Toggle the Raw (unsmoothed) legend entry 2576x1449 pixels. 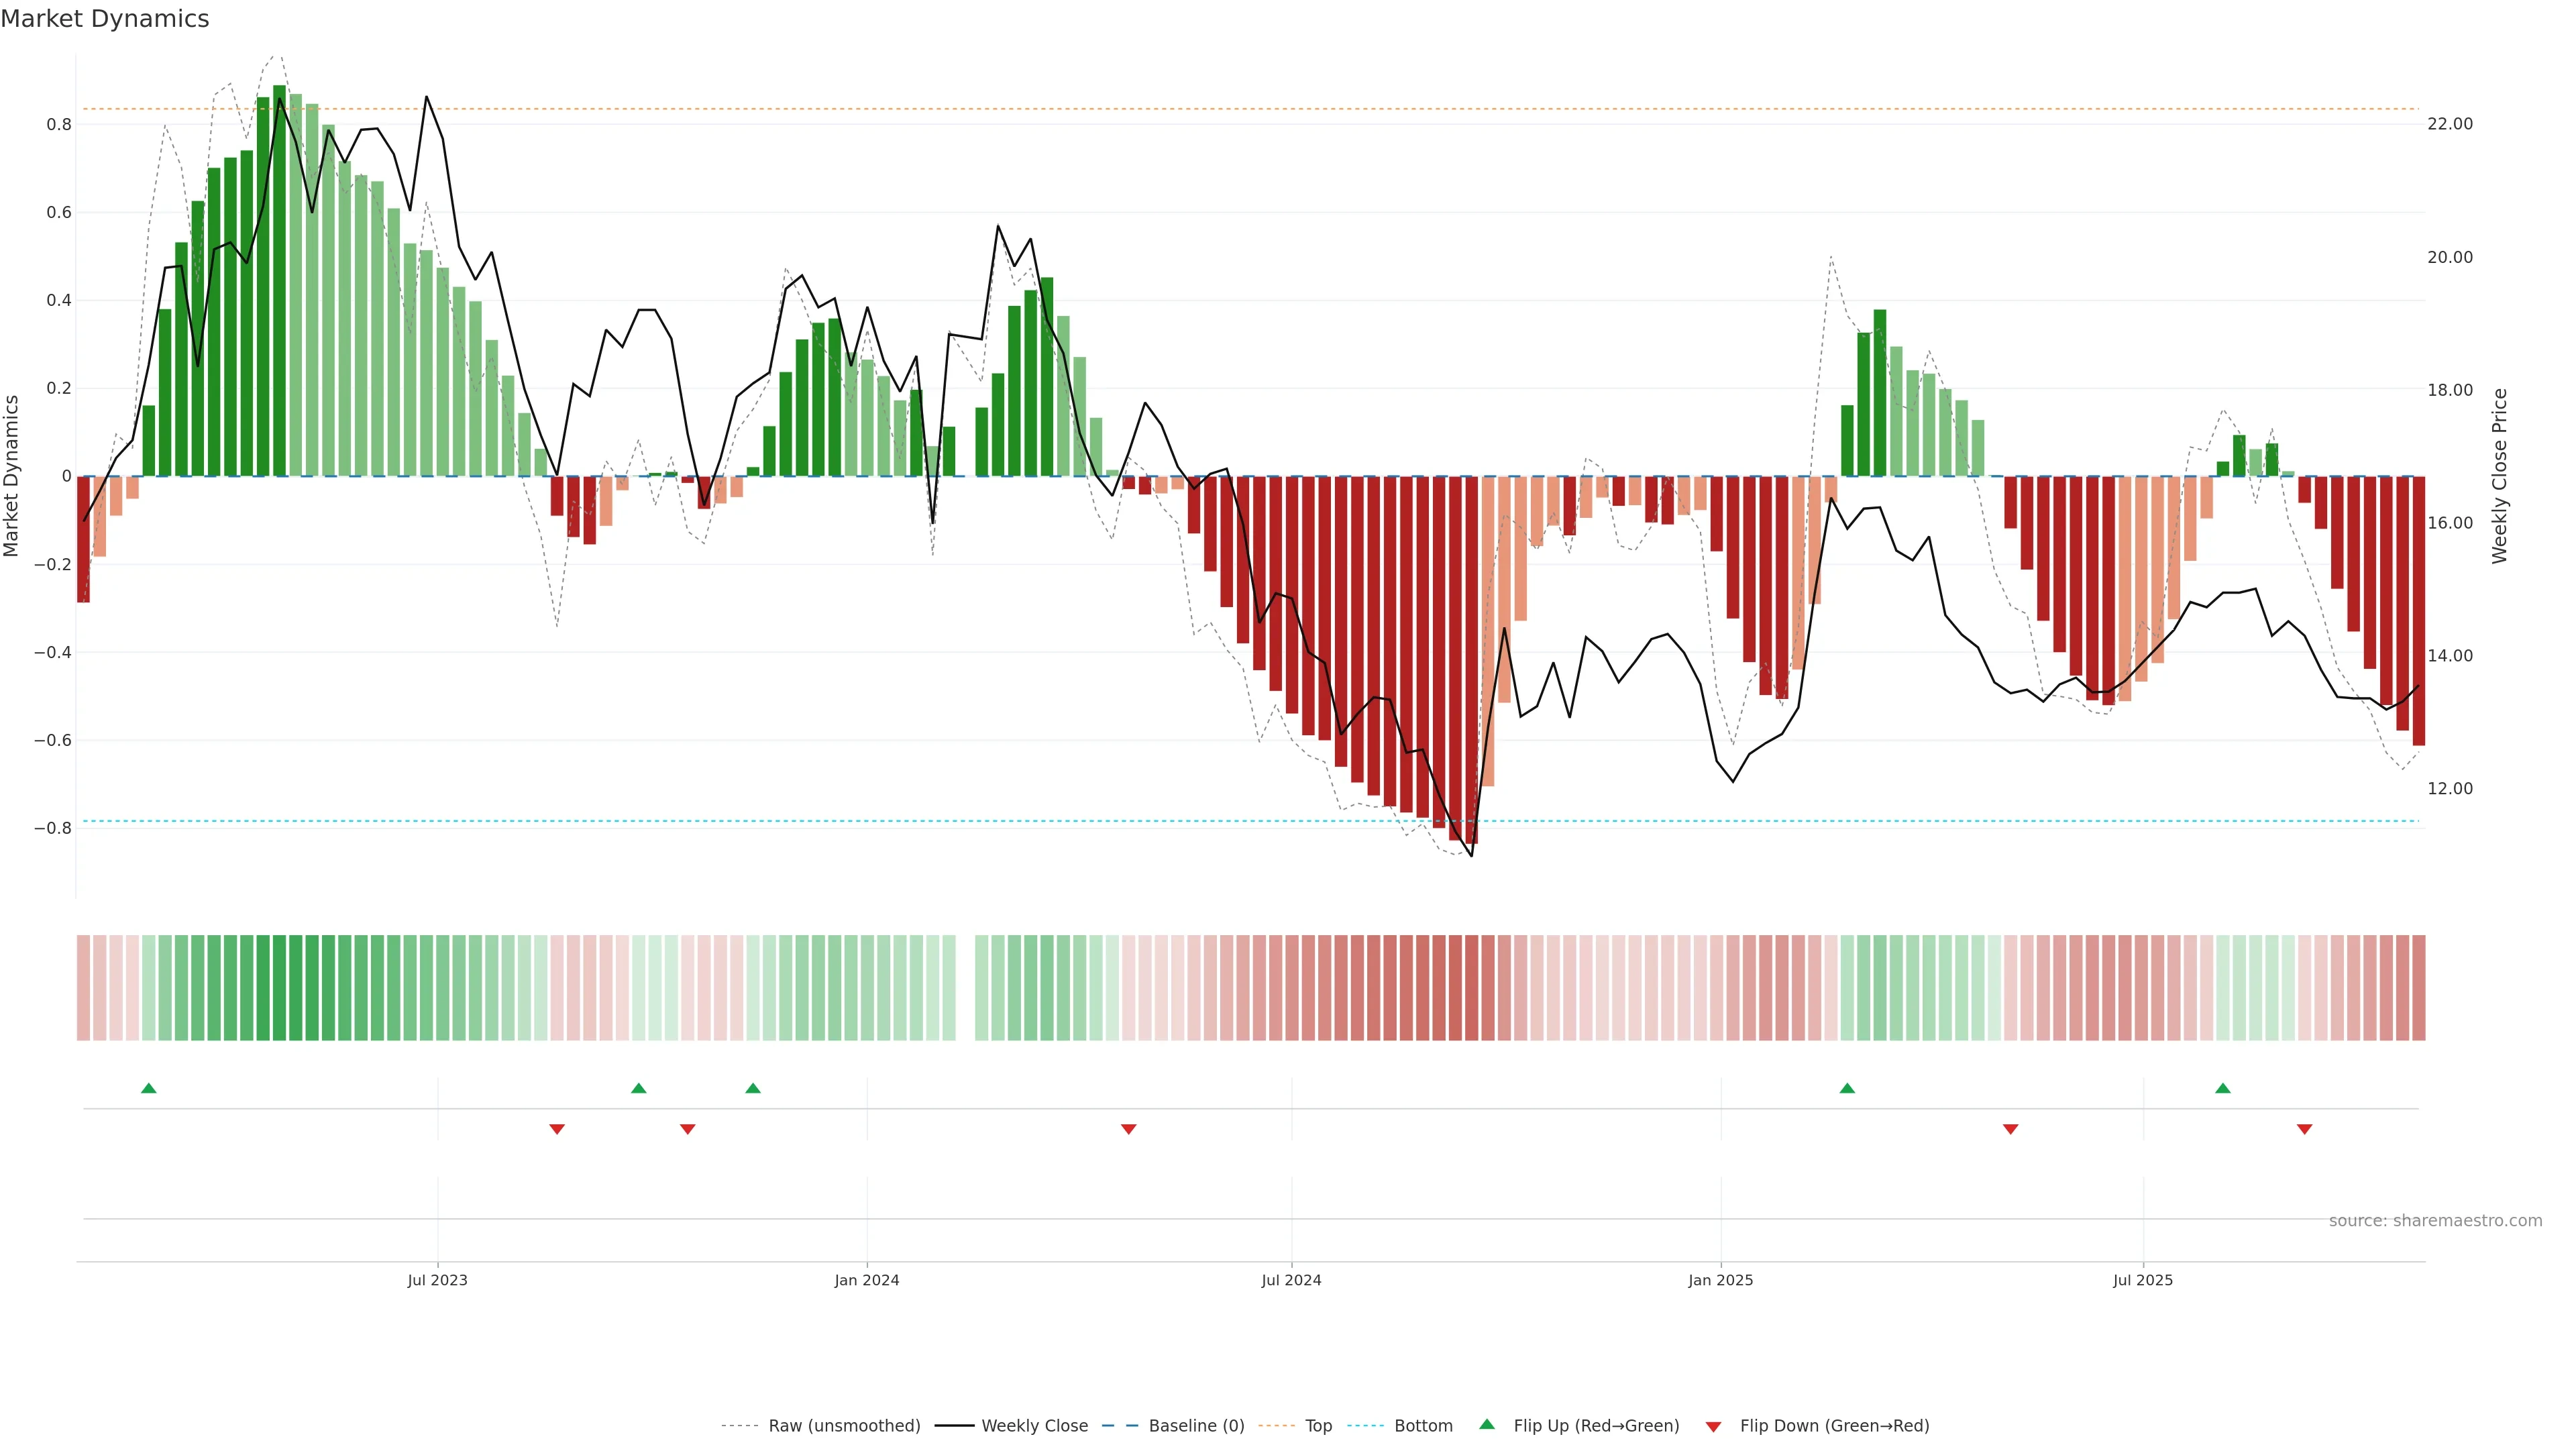(844, 1426)
